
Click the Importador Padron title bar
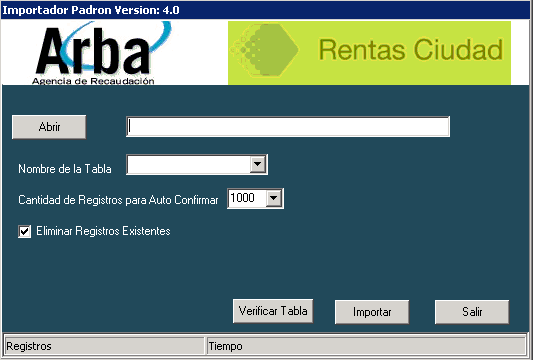(x=265, y=10)
